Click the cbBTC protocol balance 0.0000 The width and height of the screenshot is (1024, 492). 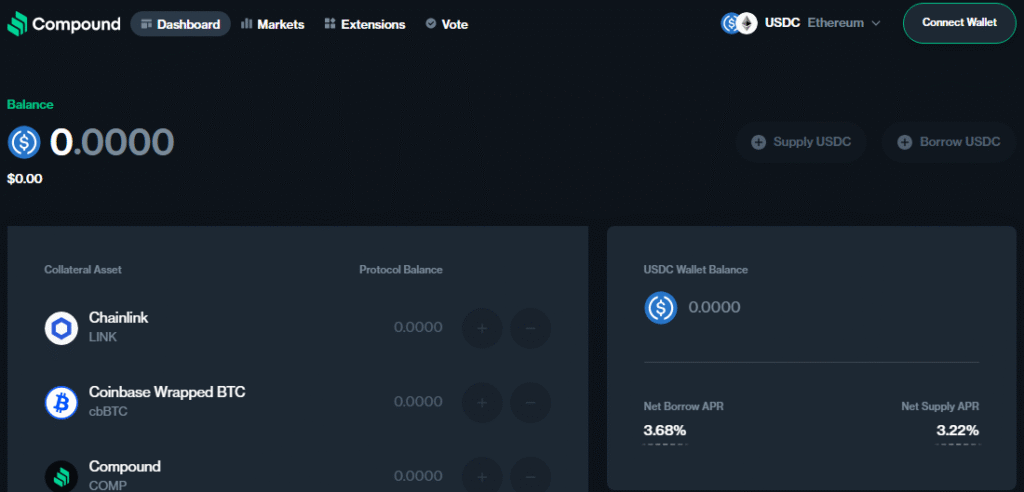click(418, 402)
